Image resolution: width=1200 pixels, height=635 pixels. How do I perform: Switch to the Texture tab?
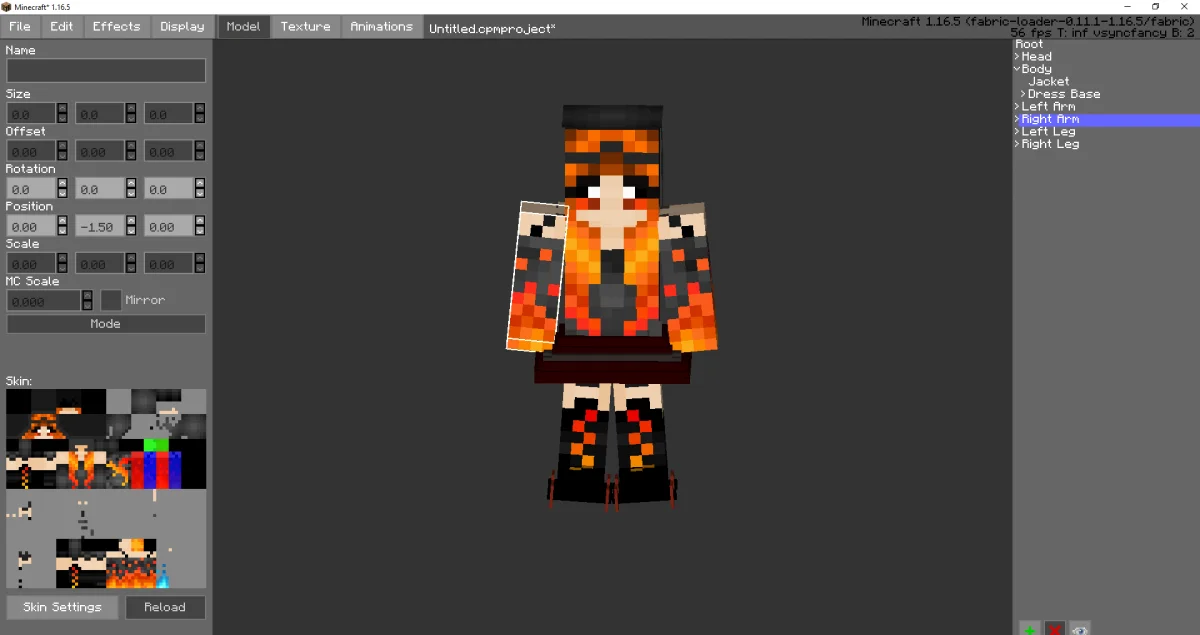tap(305, 26)
